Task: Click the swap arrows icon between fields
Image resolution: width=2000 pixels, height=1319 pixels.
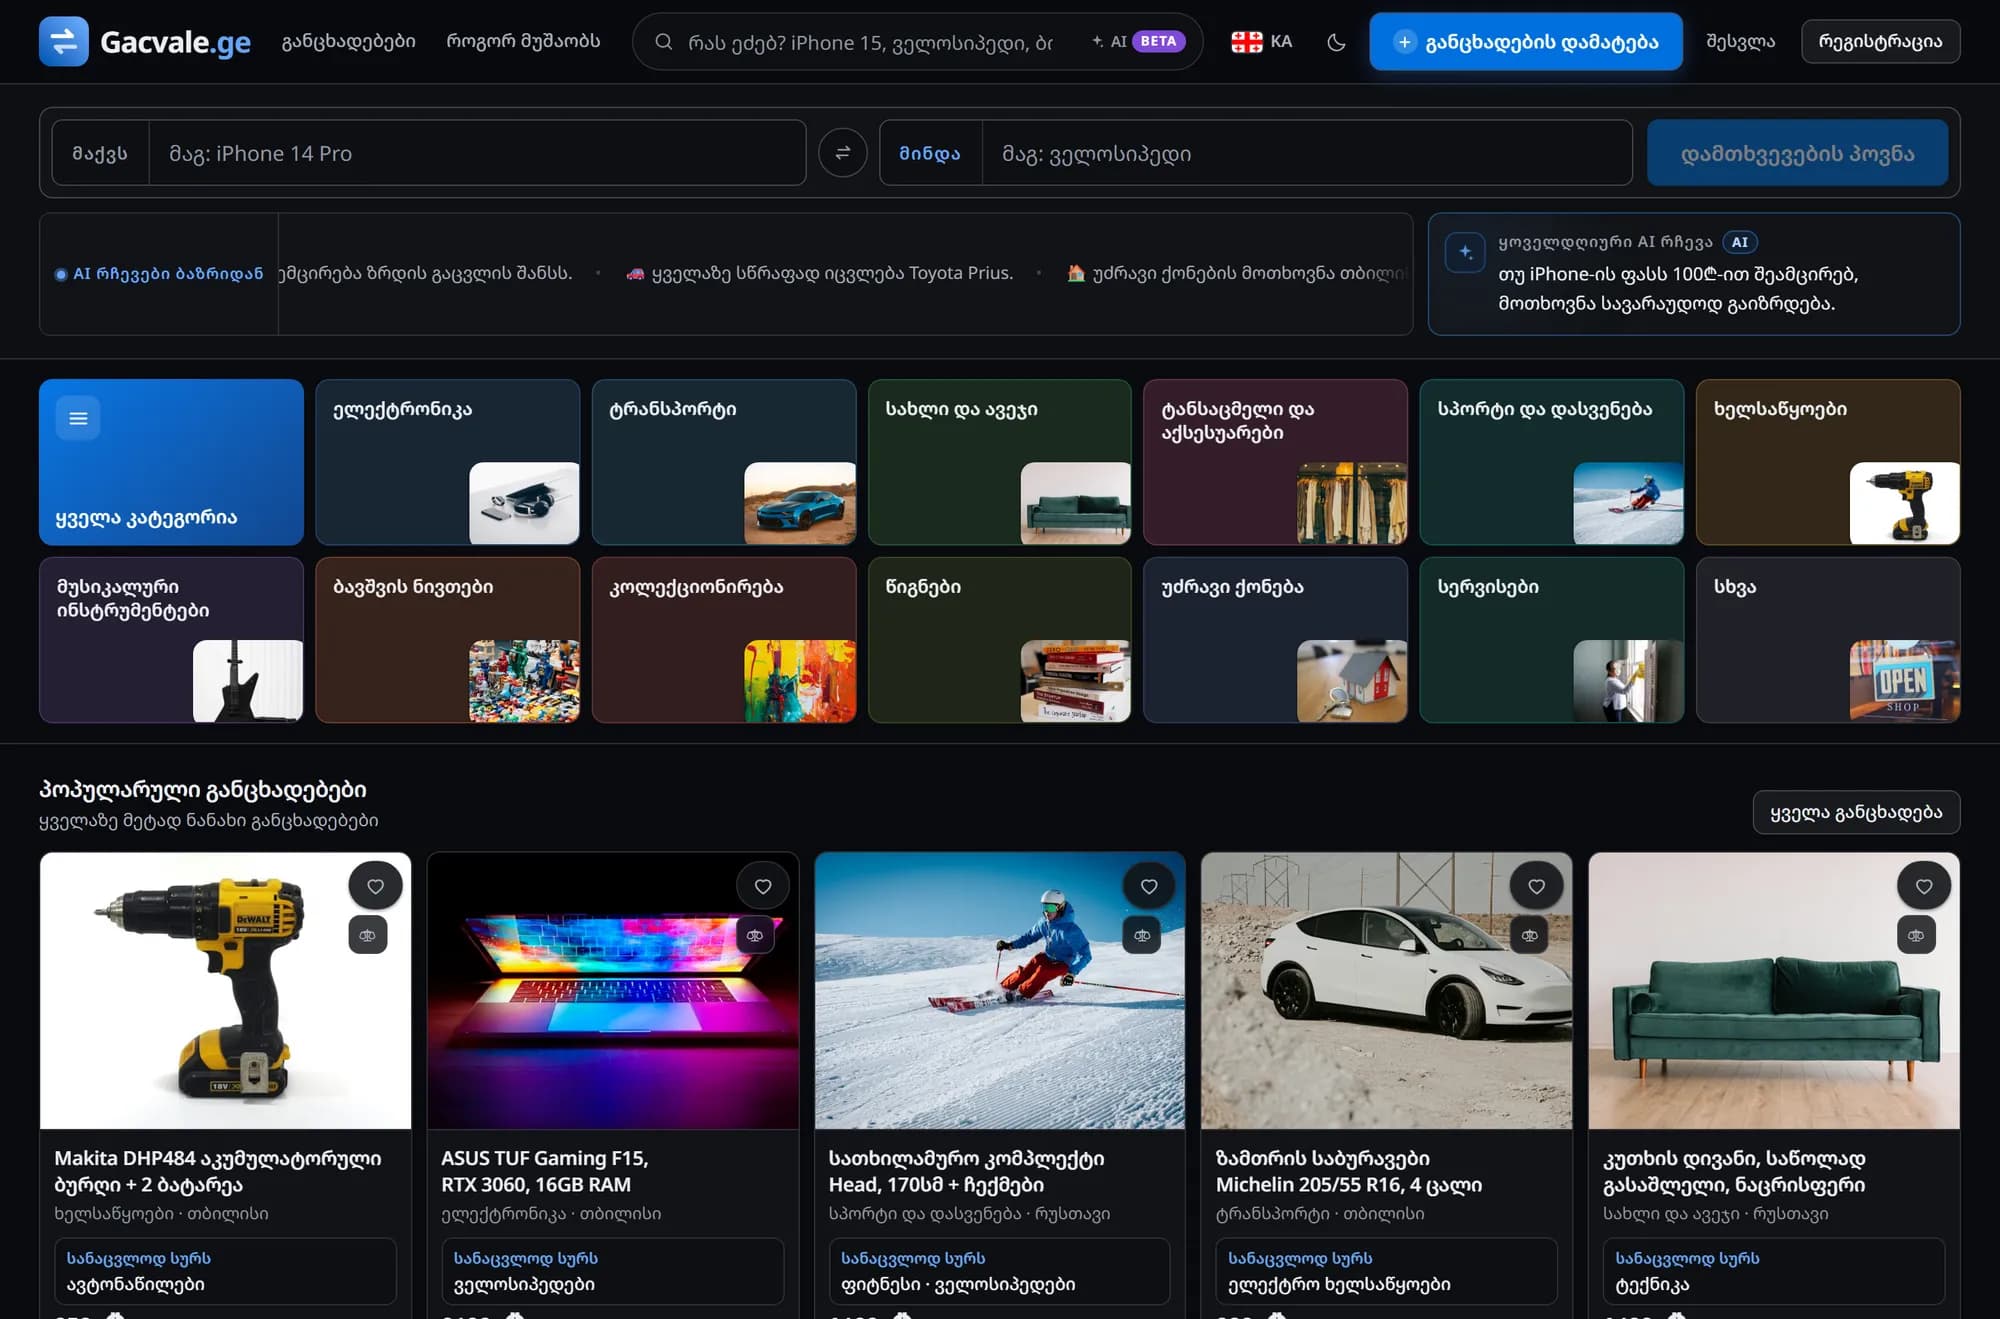Action: pyautogui.click(x=843, y=153)
